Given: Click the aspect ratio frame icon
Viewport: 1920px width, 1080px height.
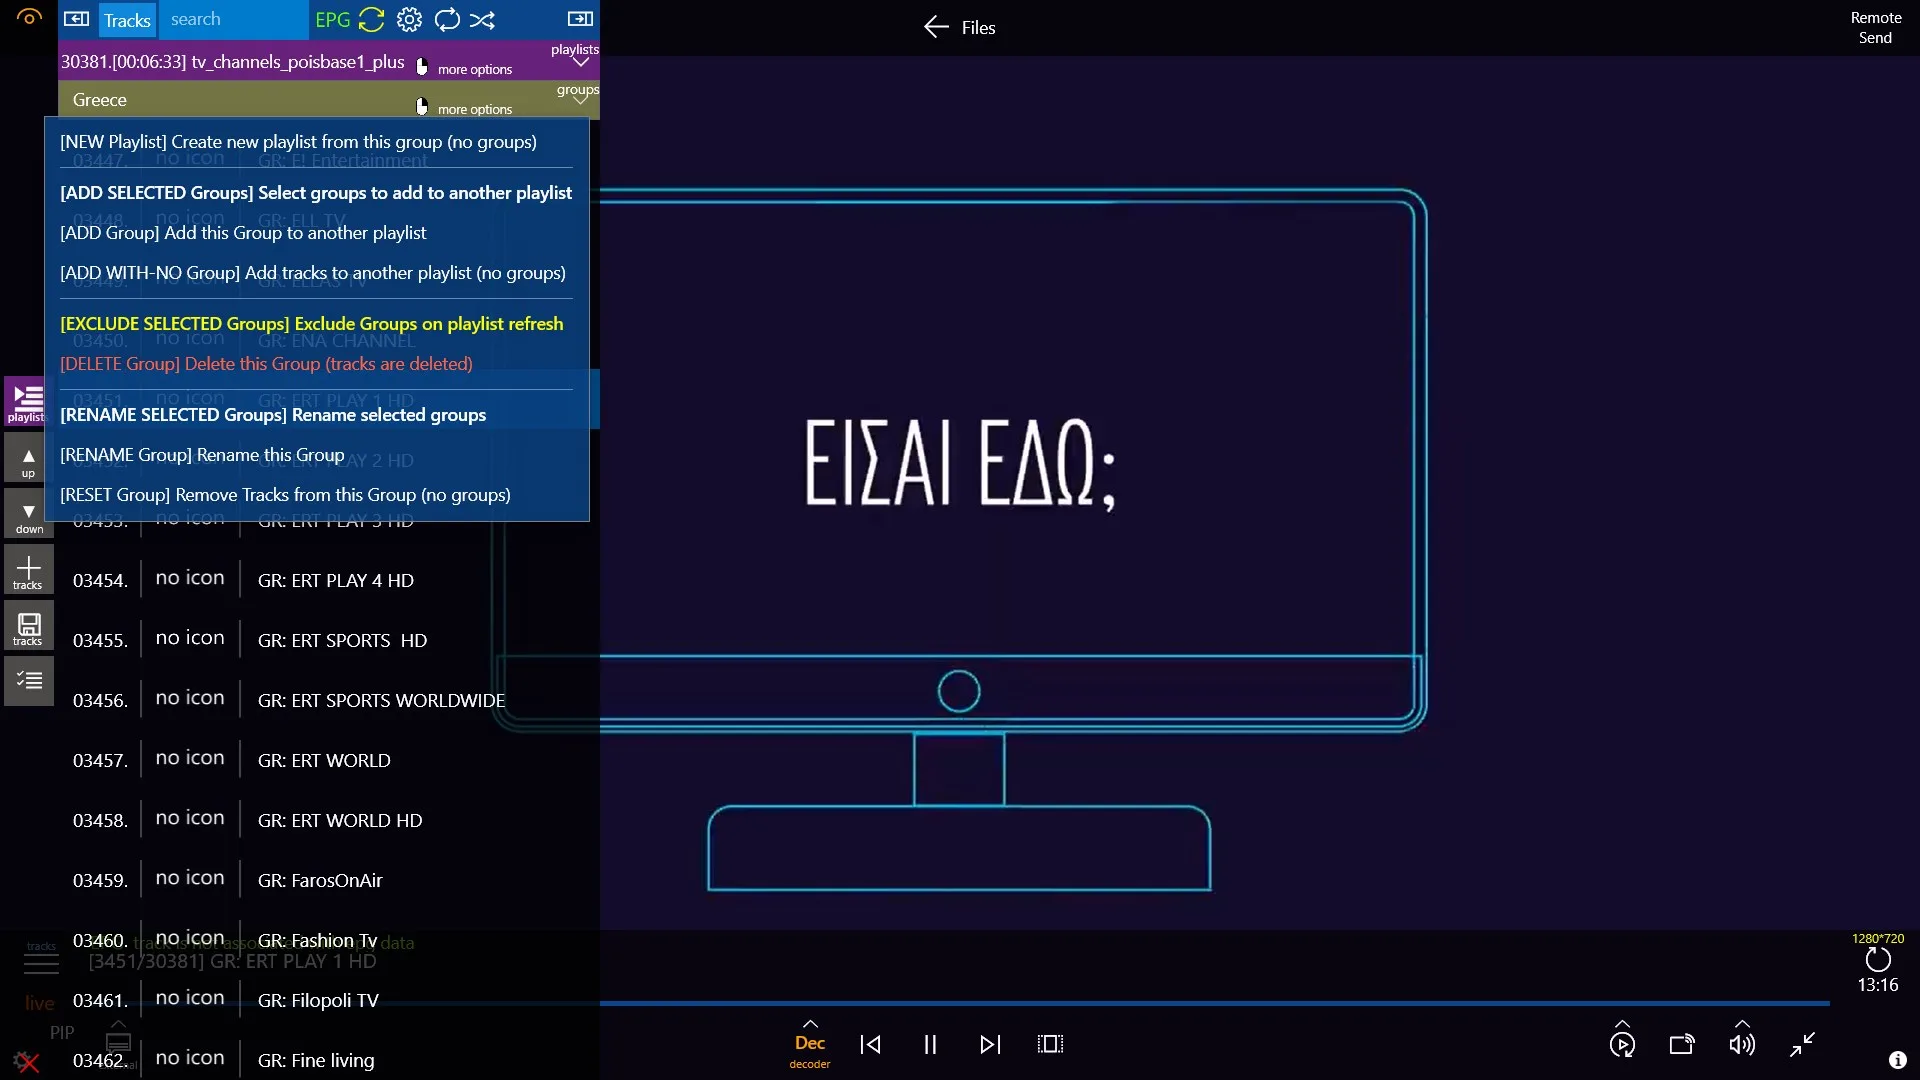Looking at the screenshot, I should click(x=1050, y=1044).
